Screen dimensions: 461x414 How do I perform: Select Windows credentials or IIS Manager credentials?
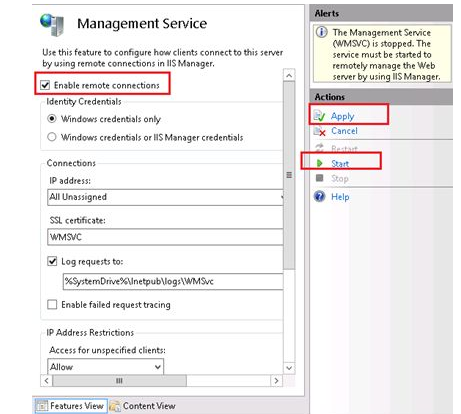(52, 137)
